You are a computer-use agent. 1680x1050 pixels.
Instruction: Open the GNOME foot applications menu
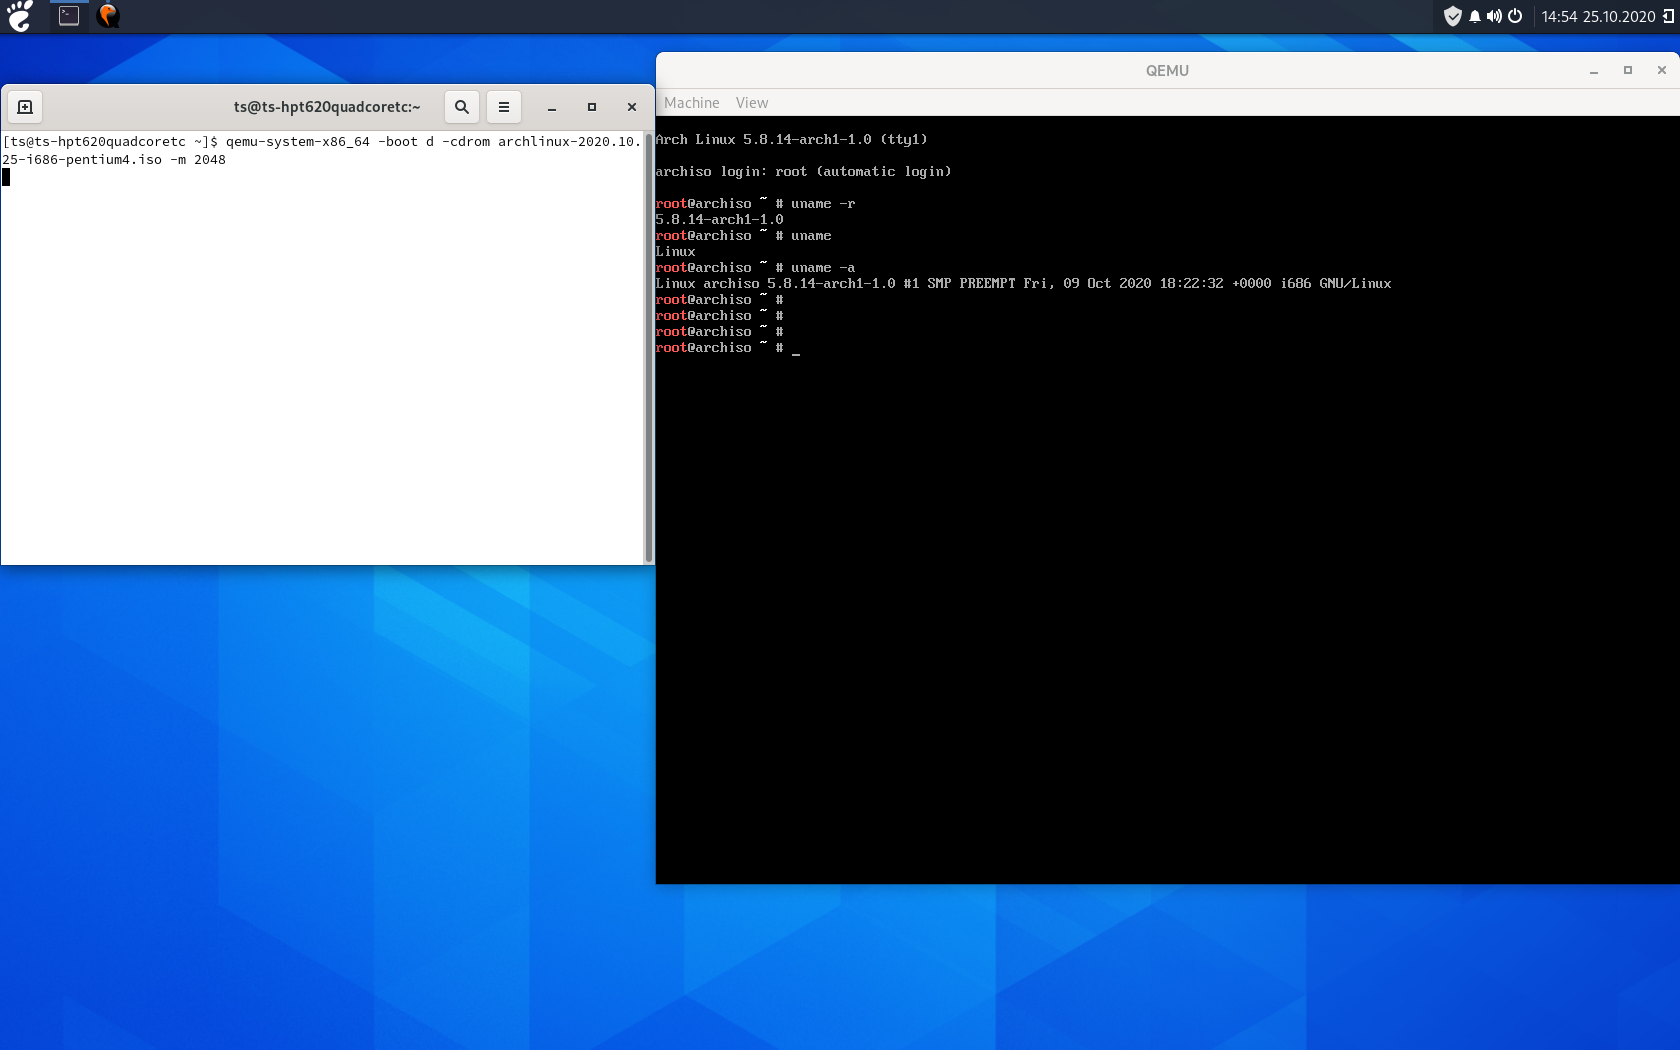19,16
